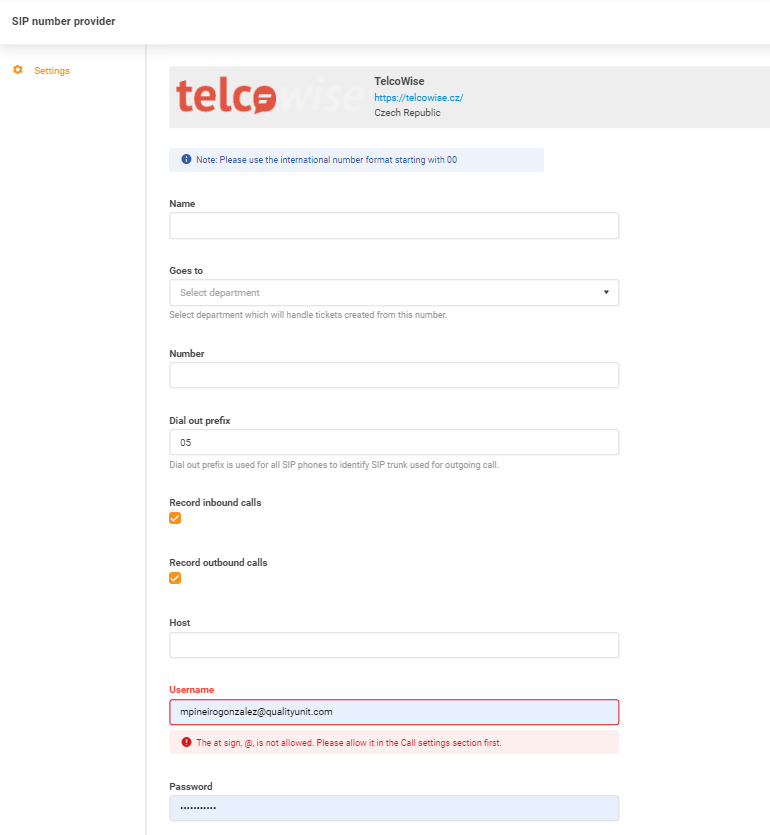Click the gear symbol beside the Settings label
This screenshot has height=835, width=770.
click(16, 70)
